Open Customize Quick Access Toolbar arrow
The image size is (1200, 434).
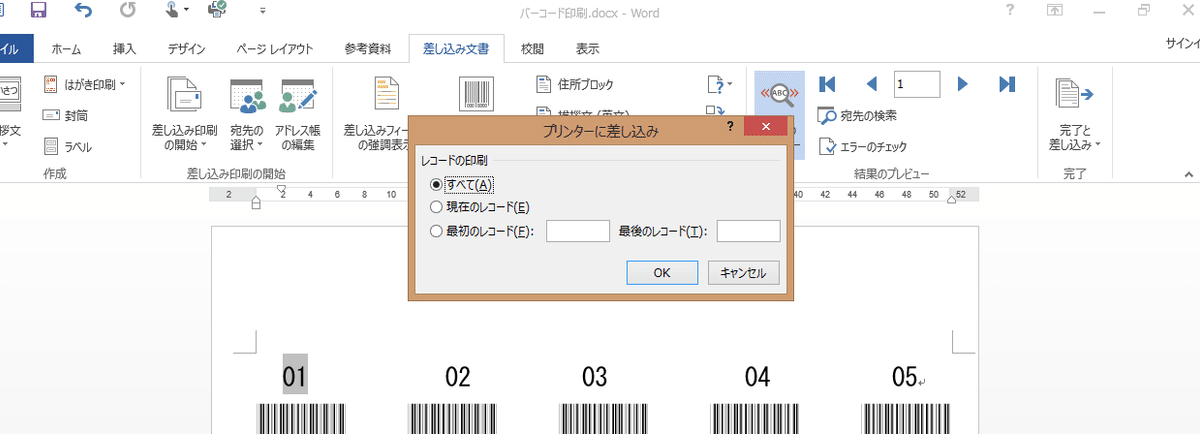(x=262, y=13)
